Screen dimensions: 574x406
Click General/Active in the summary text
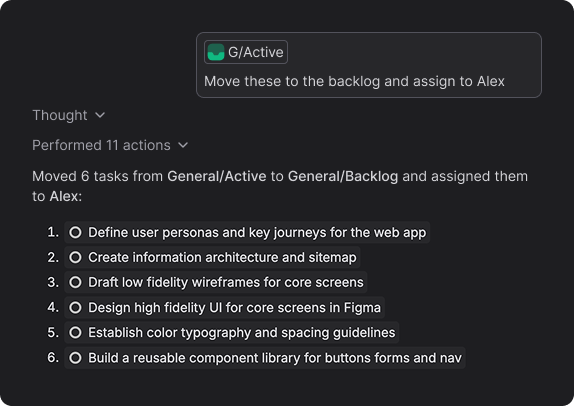[x=217, y=176]
